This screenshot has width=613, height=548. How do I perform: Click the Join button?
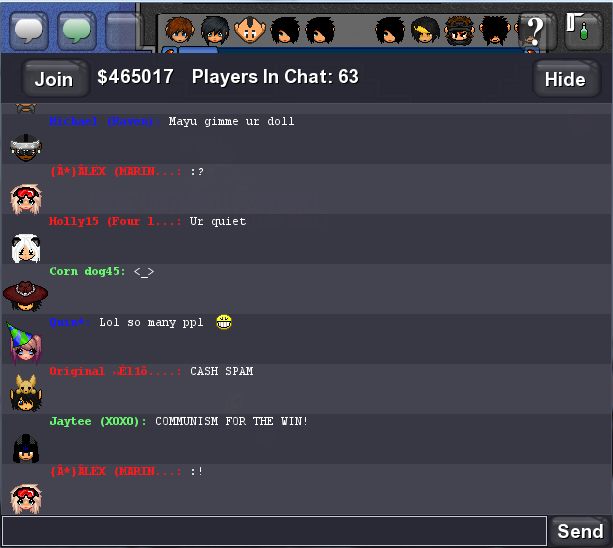54,79
